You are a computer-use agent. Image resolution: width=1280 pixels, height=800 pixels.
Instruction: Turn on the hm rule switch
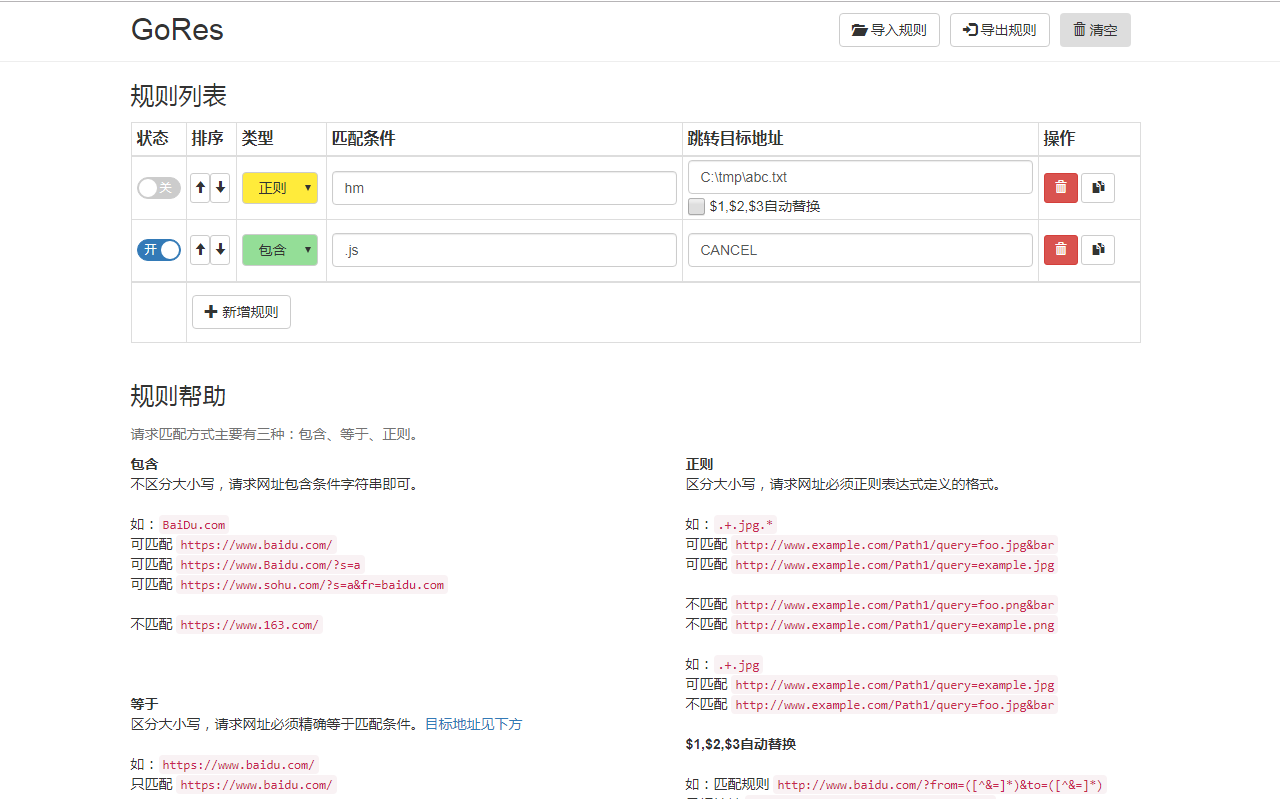point(159,188)
